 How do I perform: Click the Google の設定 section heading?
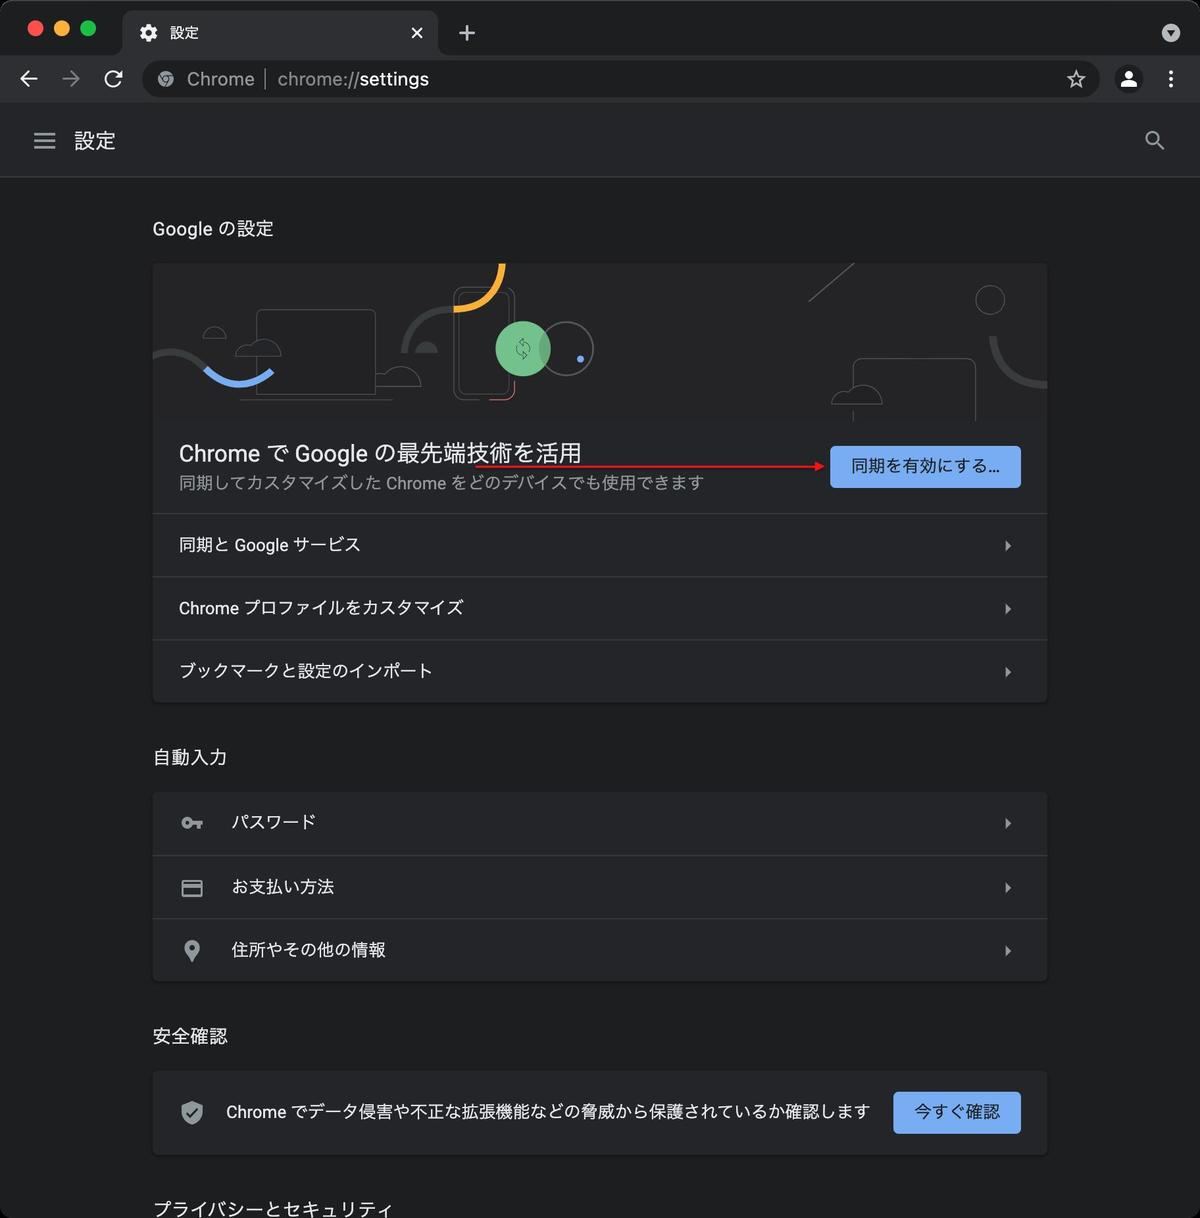click(x=213, y=229)
